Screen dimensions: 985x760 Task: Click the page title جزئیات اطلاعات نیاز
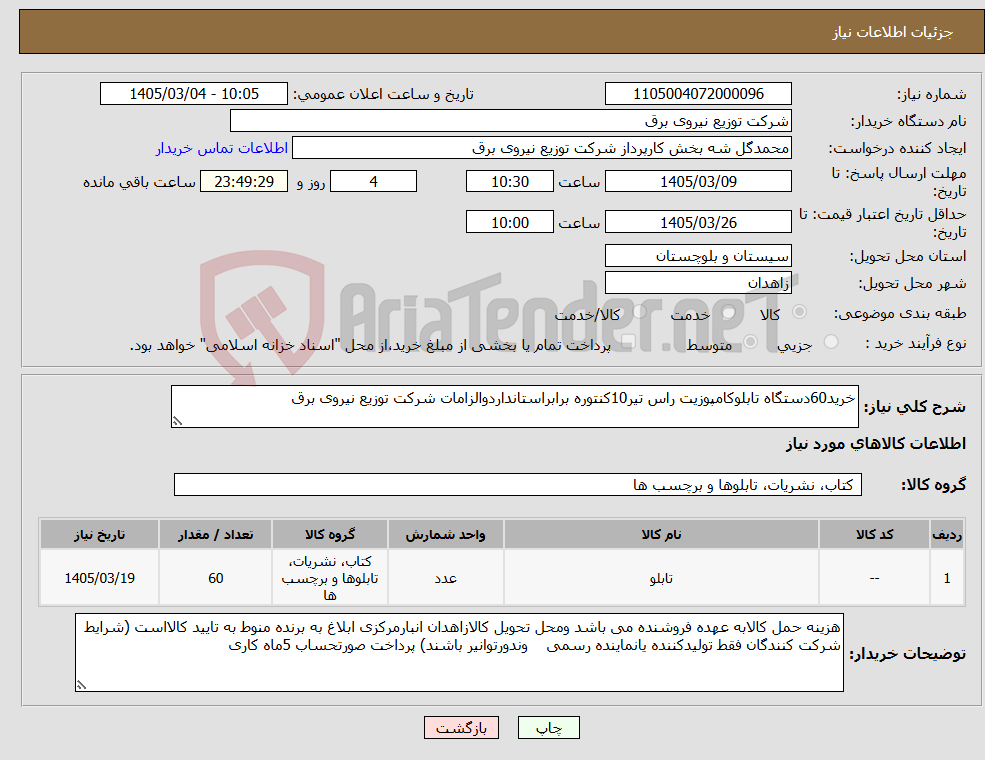pyautogui.click(x=893, y=32)
